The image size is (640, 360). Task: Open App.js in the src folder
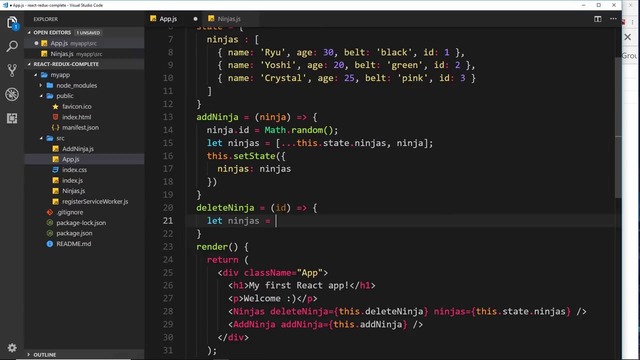click(x=84, y=159)
